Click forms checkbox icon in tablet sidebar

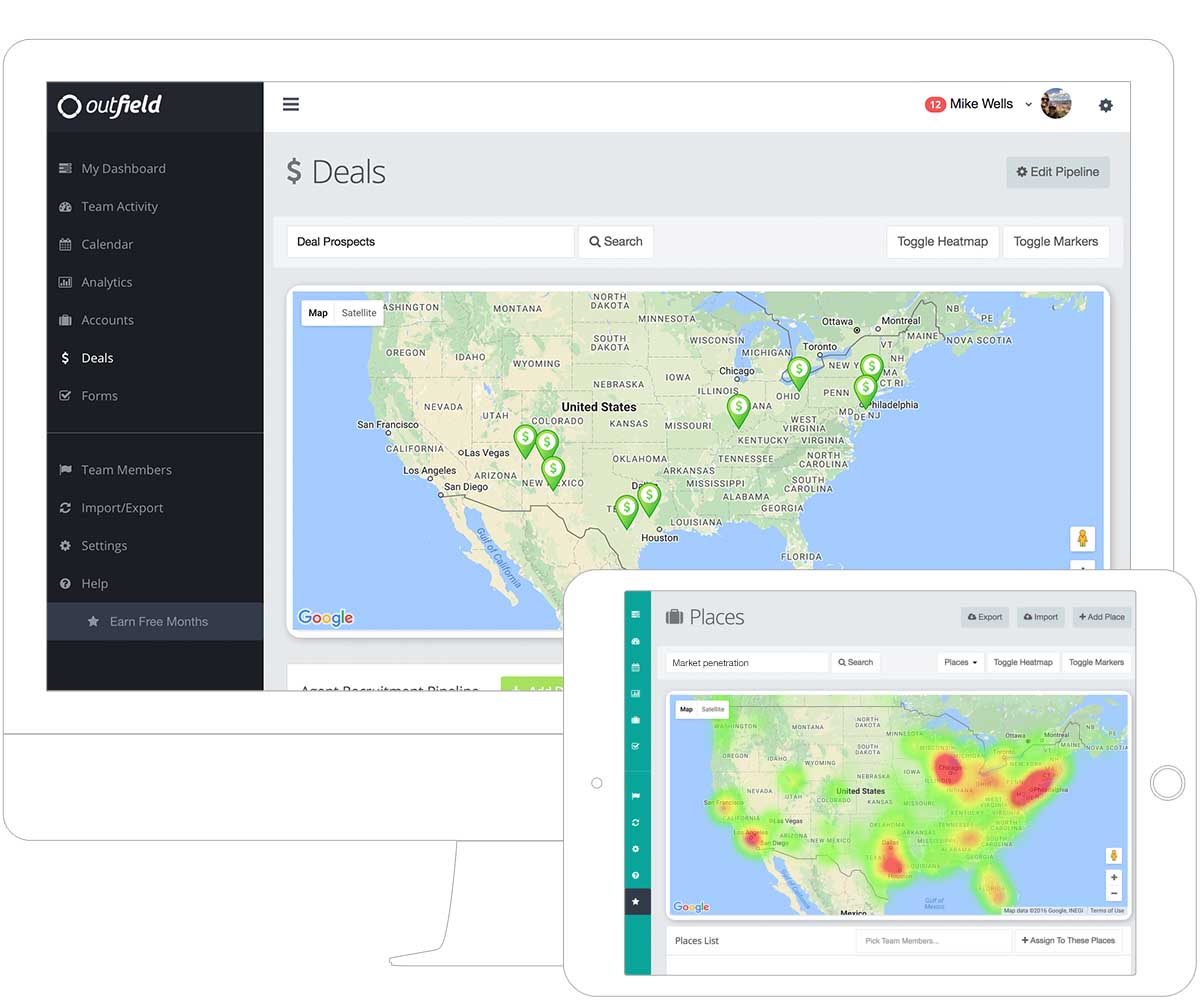(637, 746)
